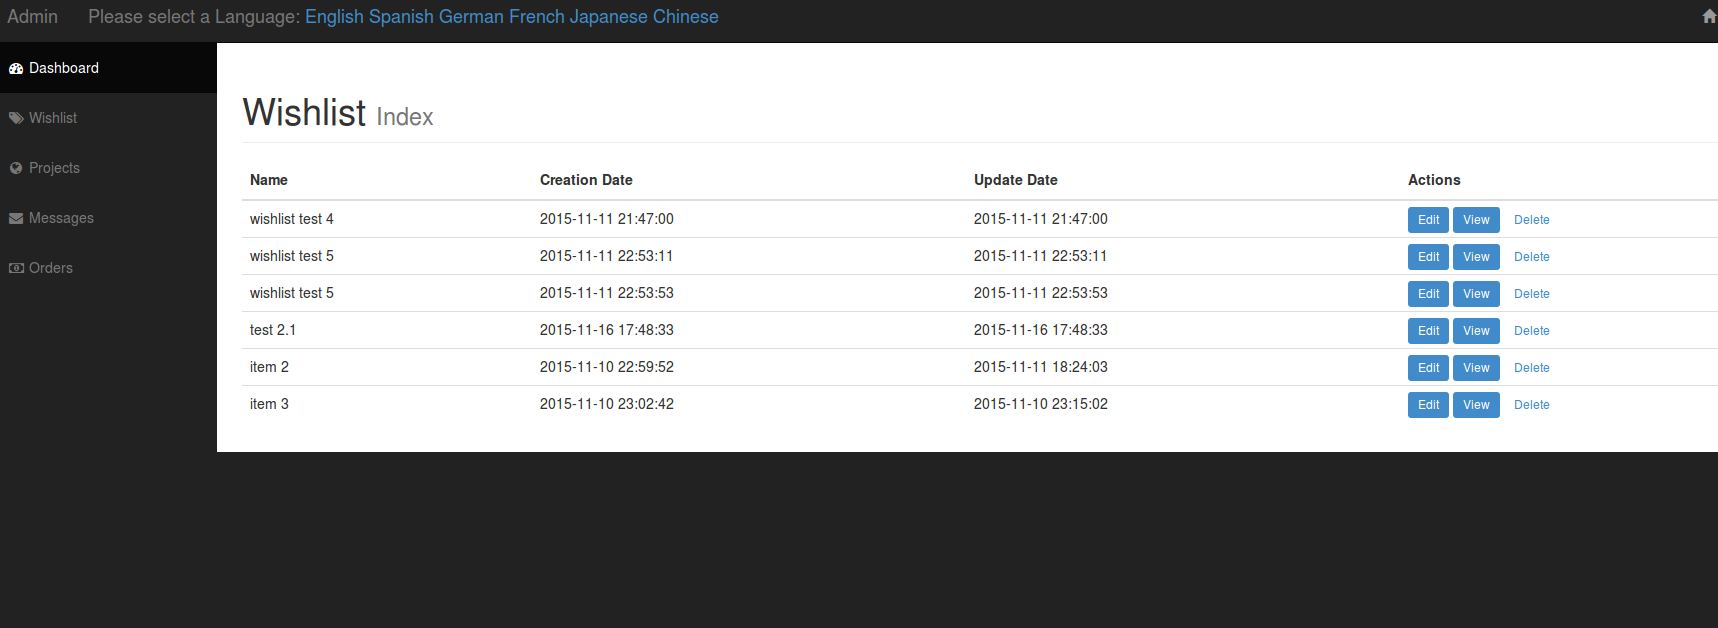Select the 'item 3' name cell

[x=269, y=404]
